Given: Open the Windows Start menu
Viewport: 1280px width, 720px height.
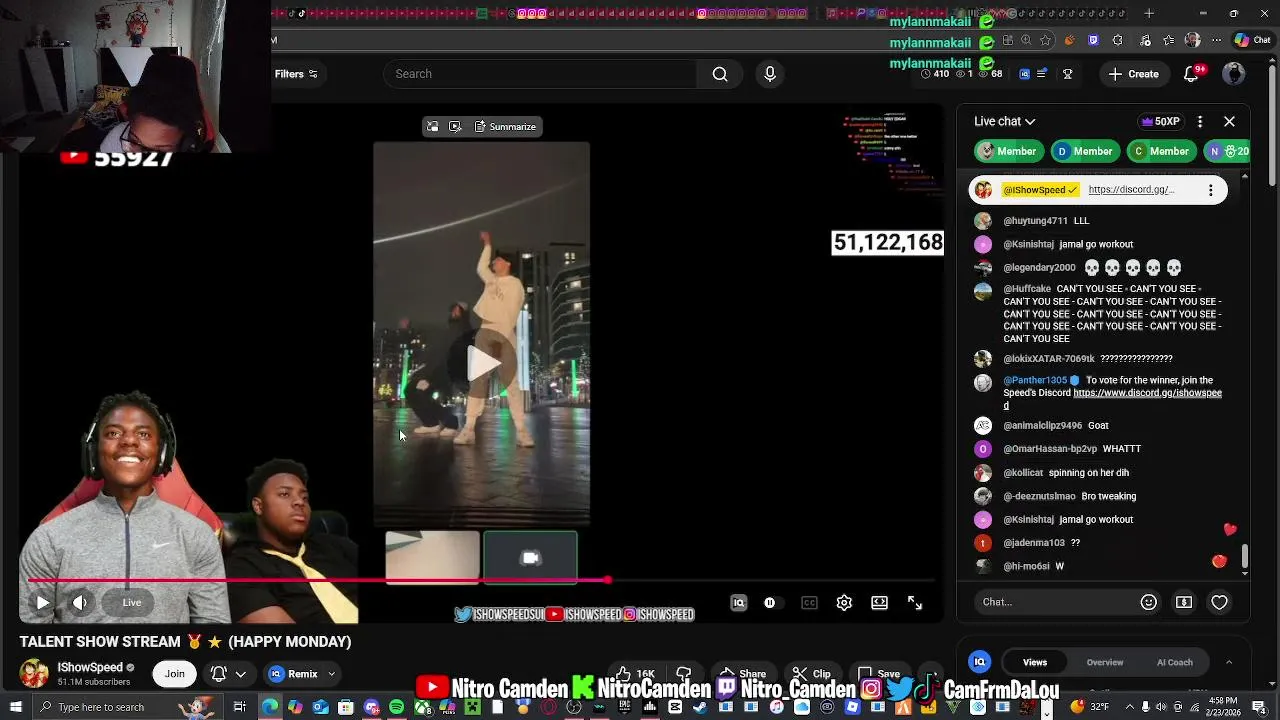Looking at the screenshot, I should coord(14,707).
